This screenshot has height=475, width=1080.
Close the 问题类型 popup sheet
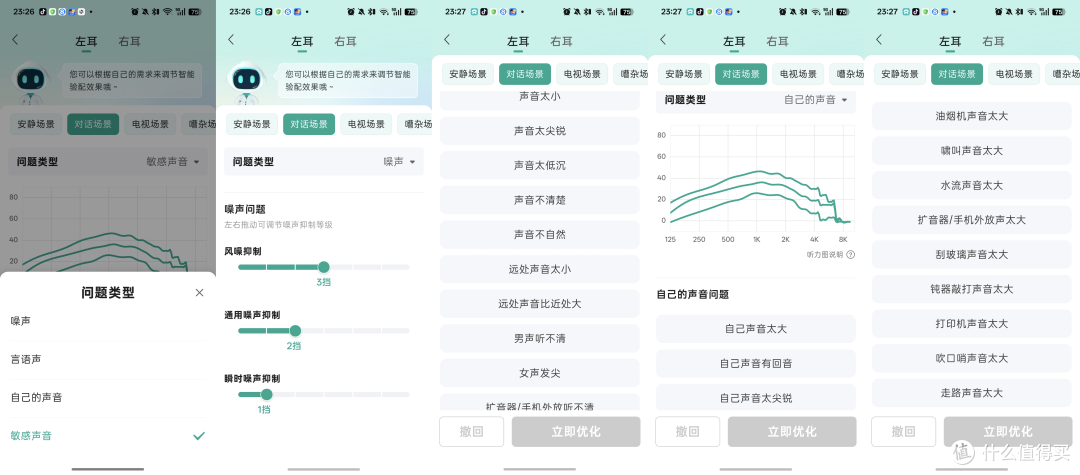[199, 293]
